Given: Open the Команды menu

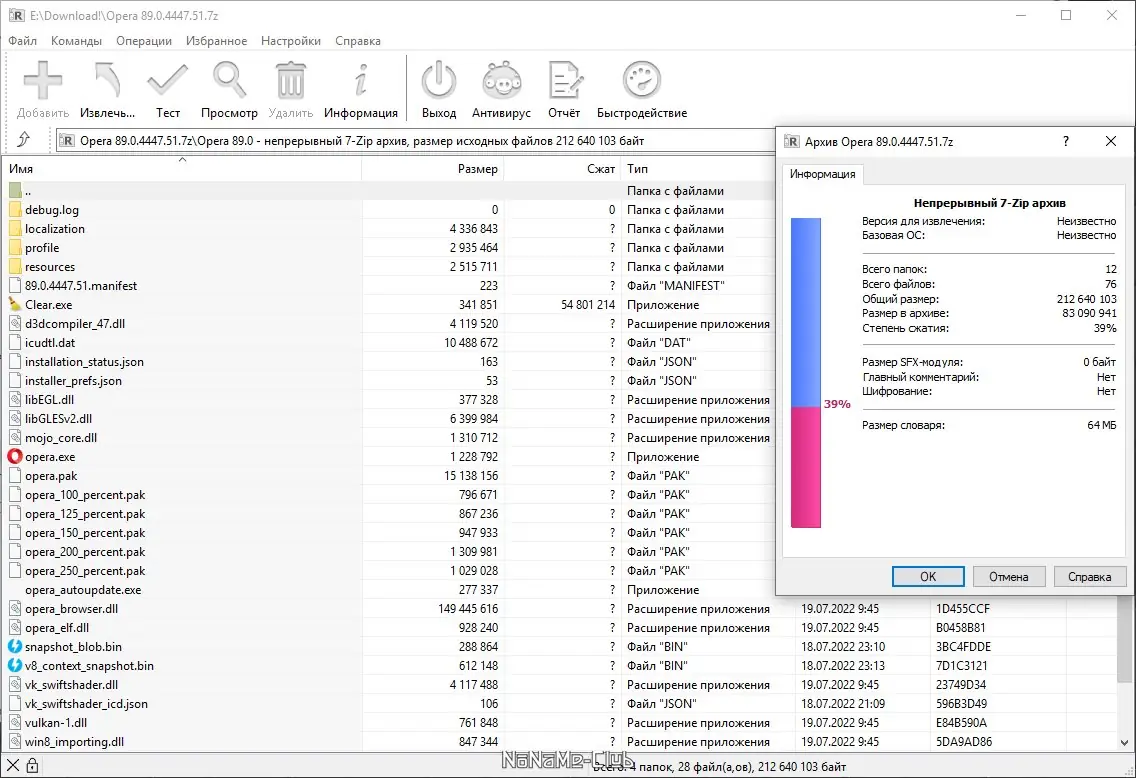Looking at the screenshot, I should pyautogui.click(x=79, y=41).
